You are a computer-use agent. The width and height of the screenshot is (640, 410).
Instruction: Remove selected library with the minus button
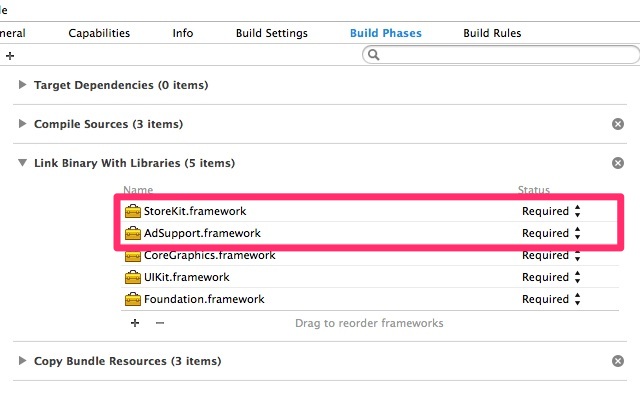(x=159, y=323)
